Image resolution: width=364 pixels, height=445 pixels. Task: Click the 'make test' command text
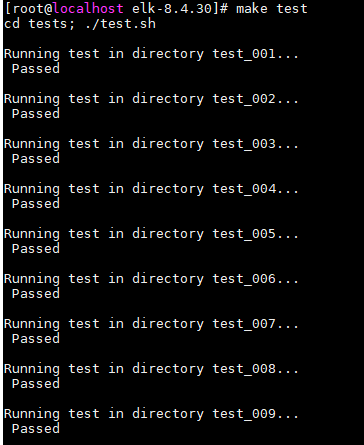click(x=272, y=8)
